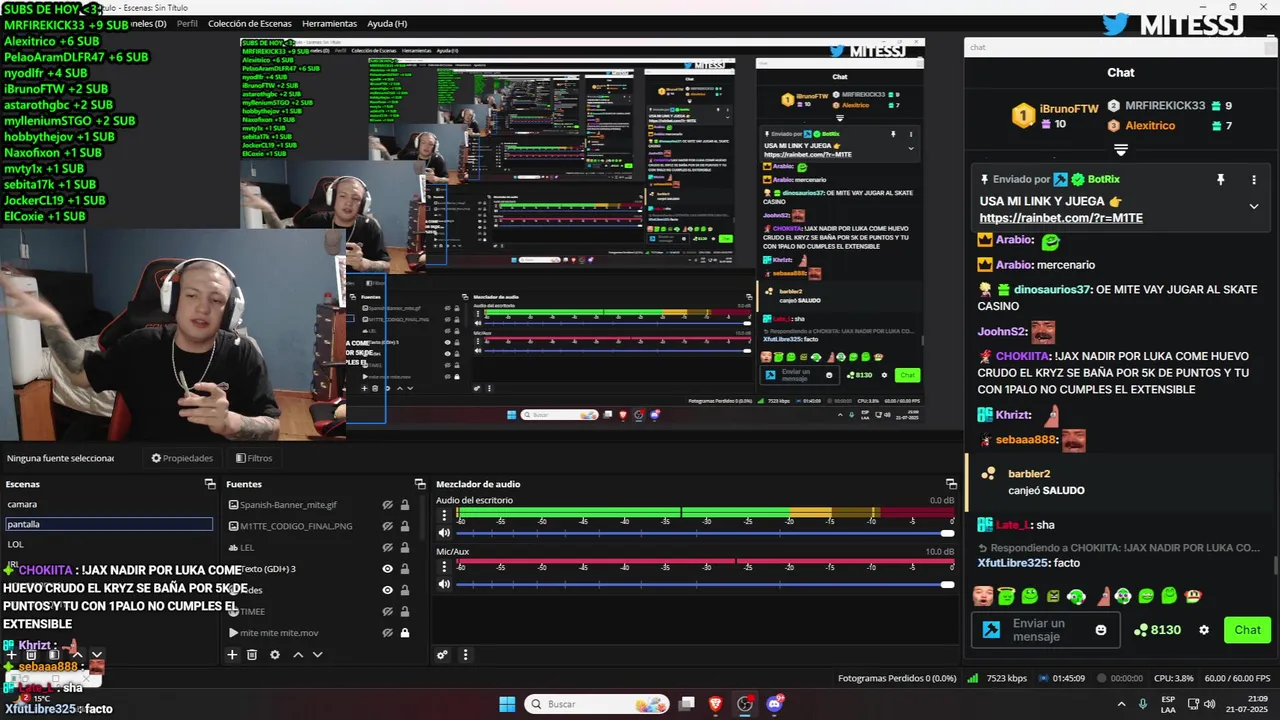1280x720 pixels.
Task: Open Discord from the taskbar
Action: tap(774, 704)
